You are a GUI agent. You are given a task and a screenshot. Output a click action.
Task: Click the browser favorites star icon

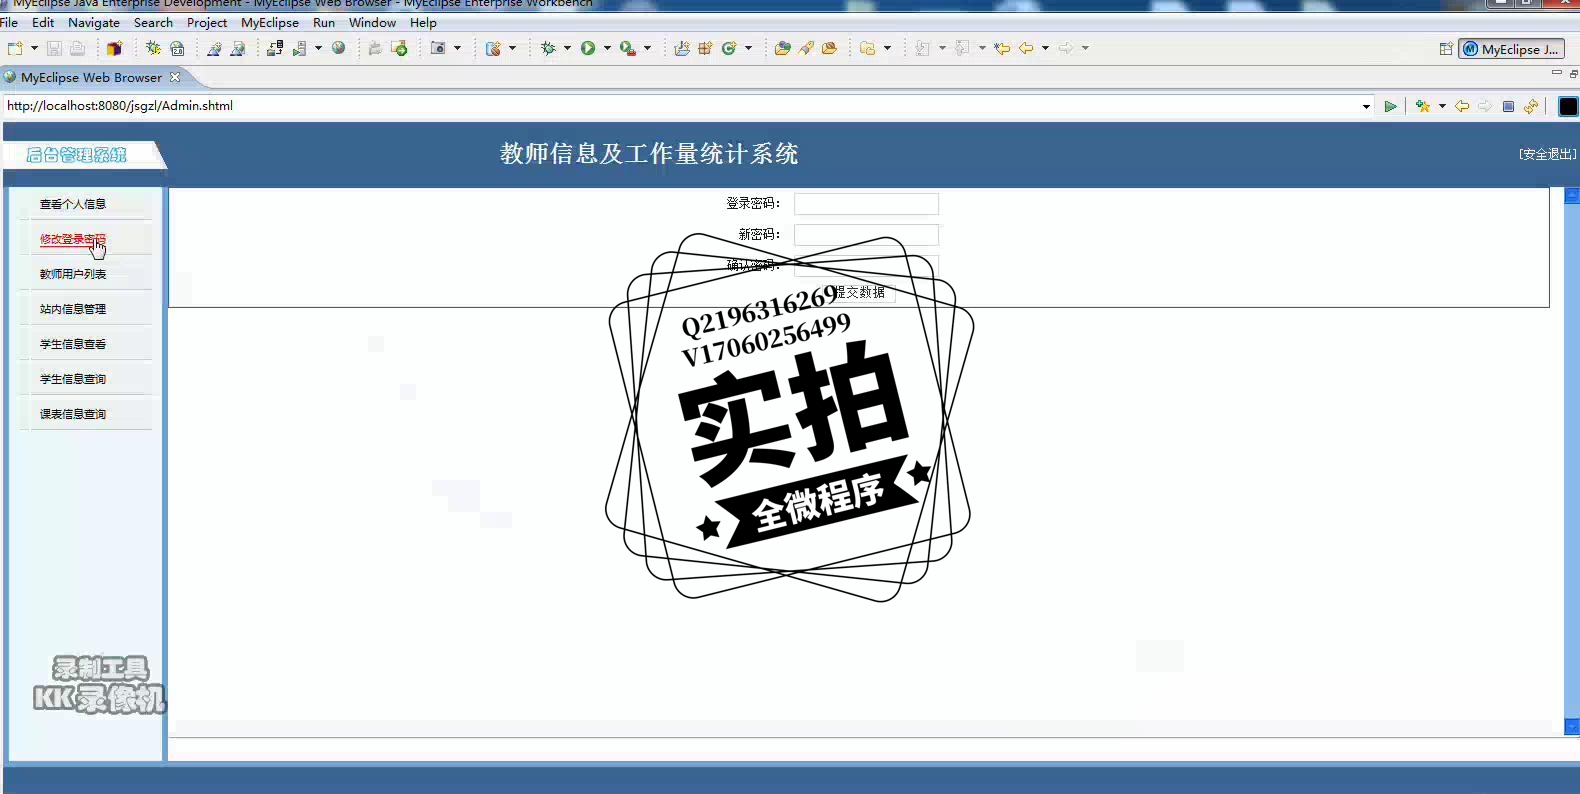point(1423,106)
